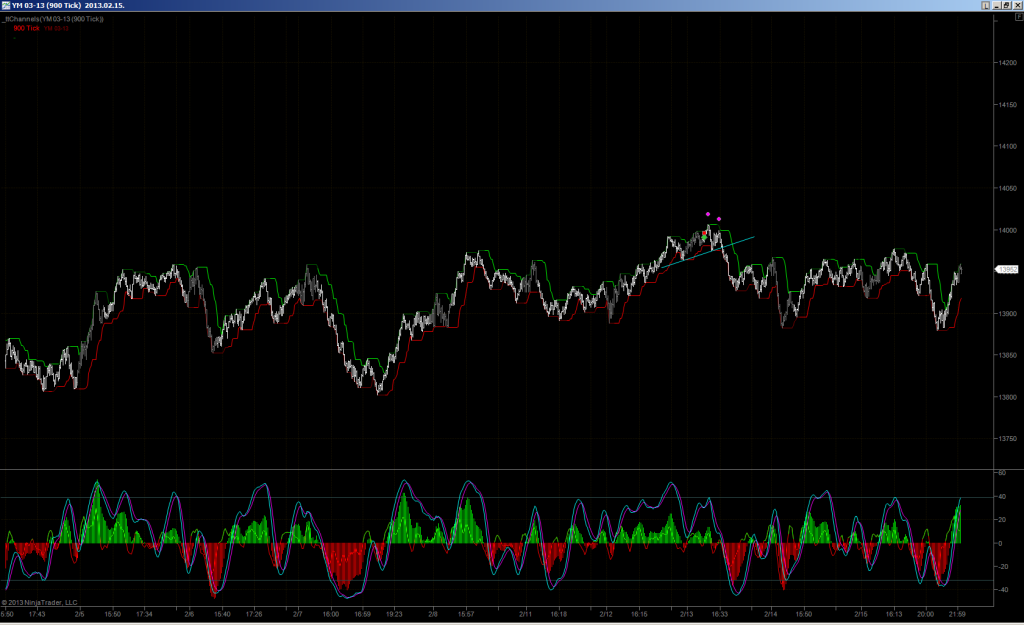Click the chart title "YM 03-13 (900 Tick)"

click(x=46, y=5)
